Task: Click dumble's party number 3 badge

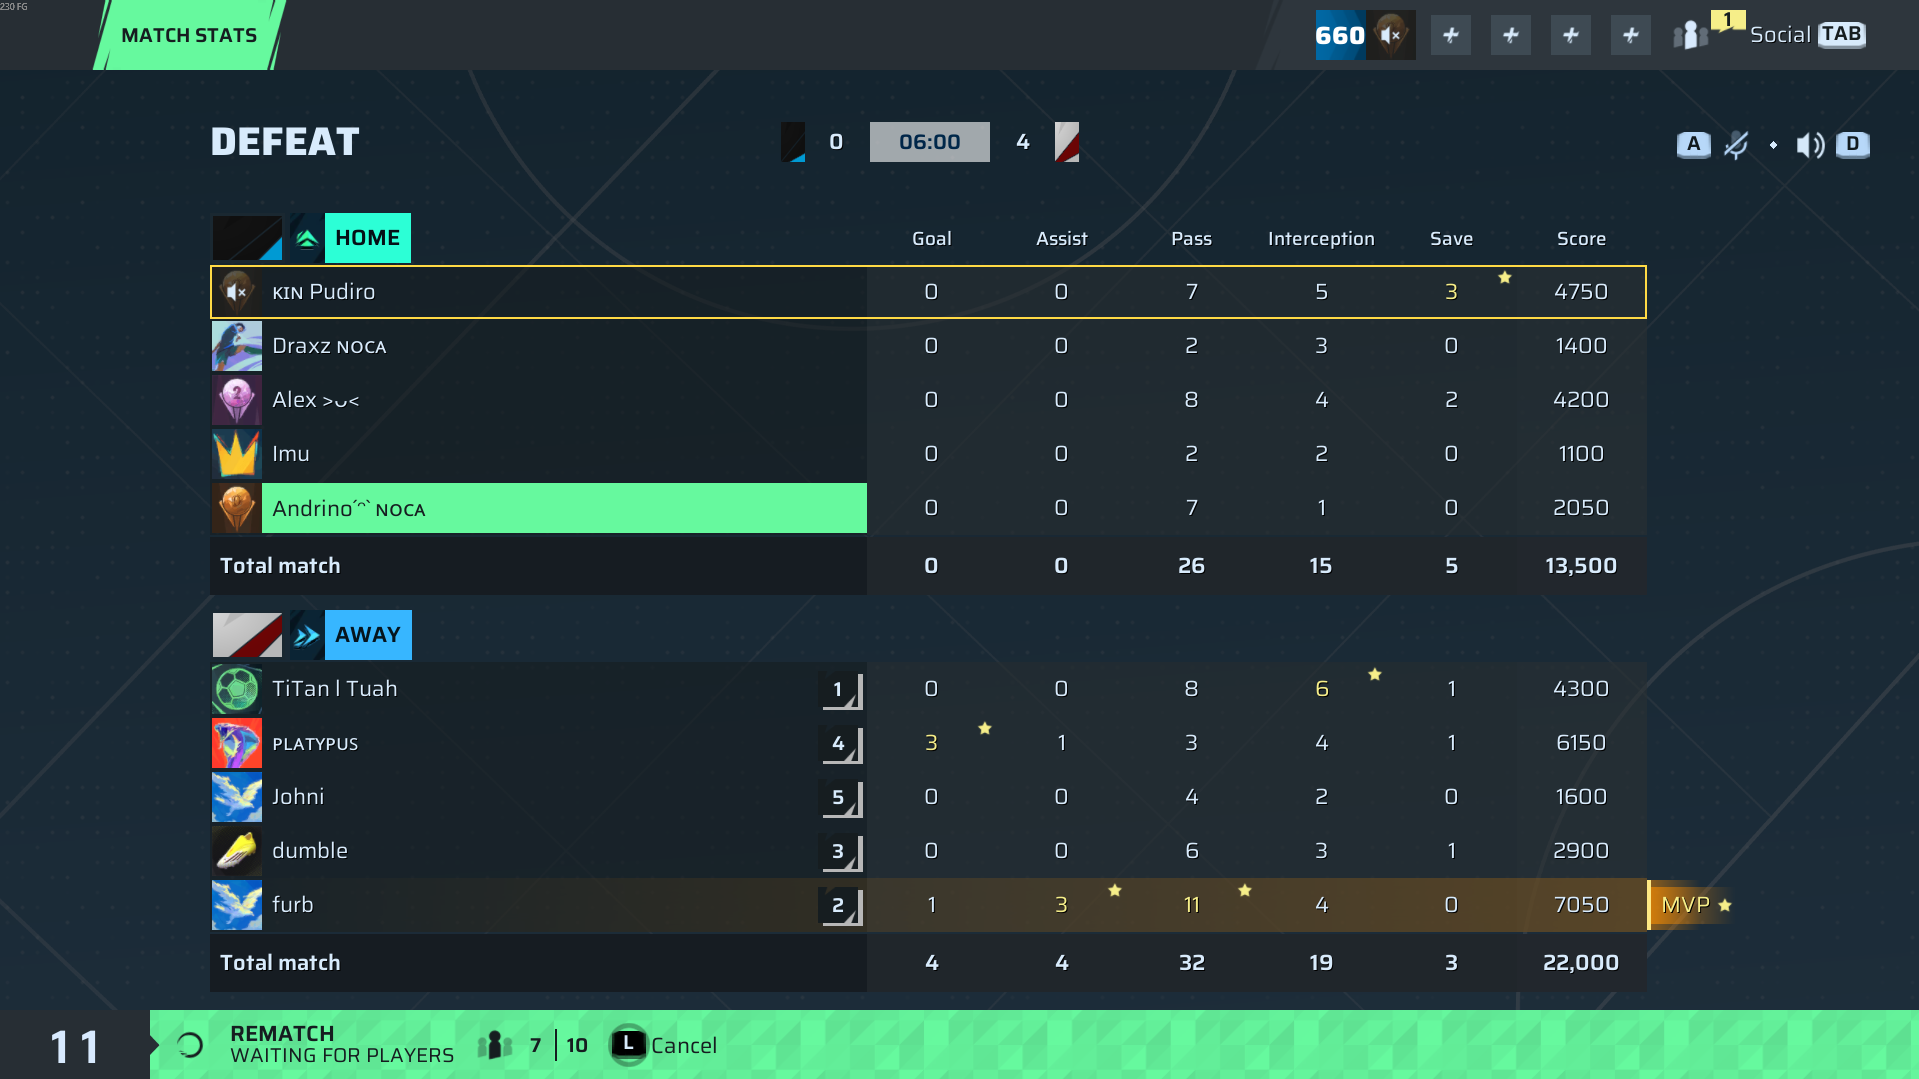Action: (x=841, y=852)
